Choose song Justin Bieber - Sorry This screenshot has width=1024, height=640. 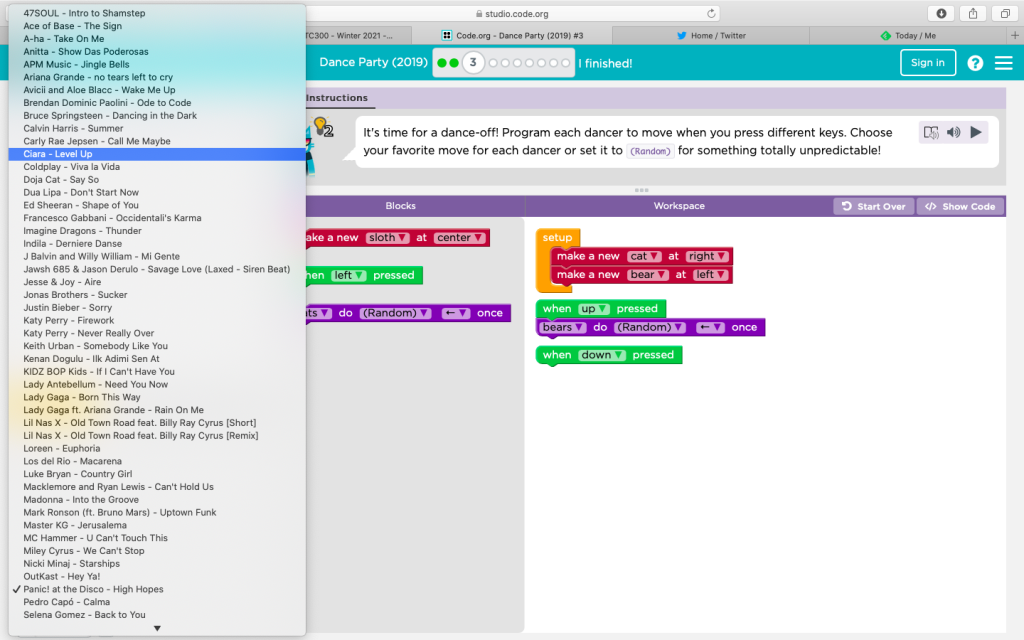click(157, 308)
